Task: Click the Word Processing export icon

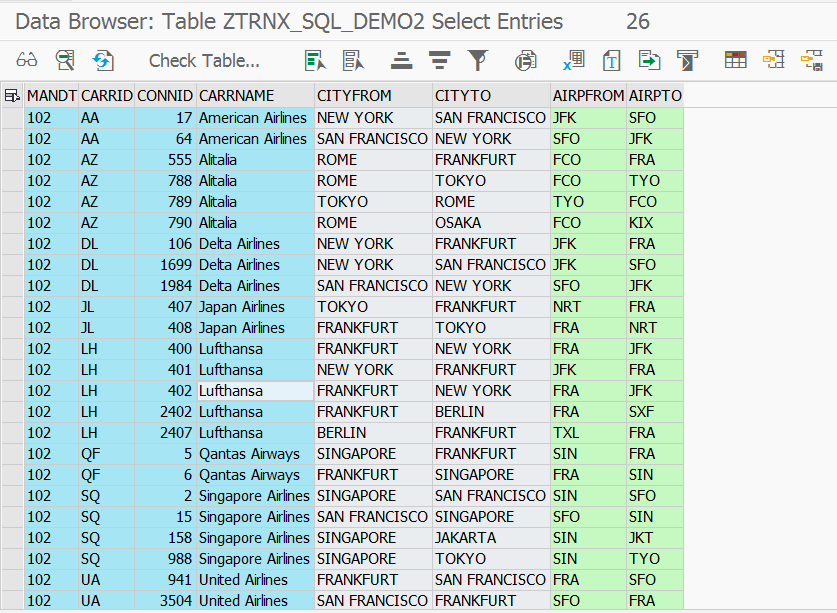Action: coord(611,60)
